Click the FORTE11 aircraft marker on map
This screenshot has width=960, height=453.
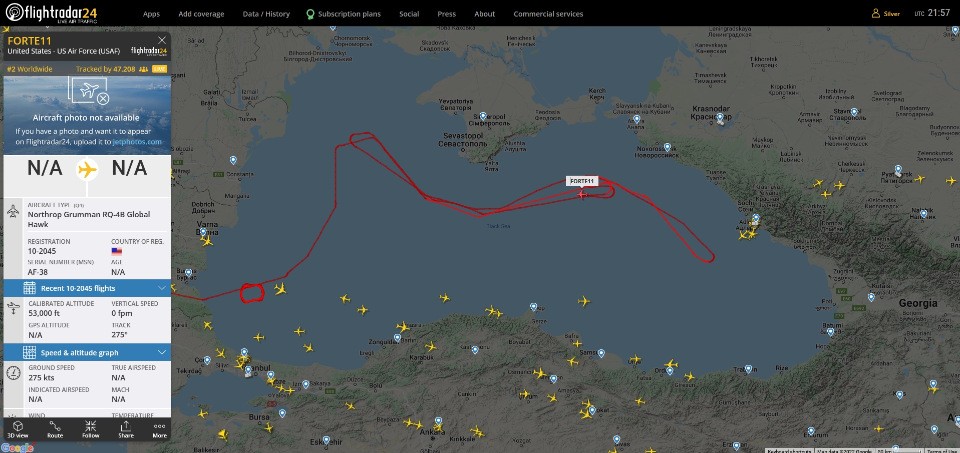click(581, 193)
